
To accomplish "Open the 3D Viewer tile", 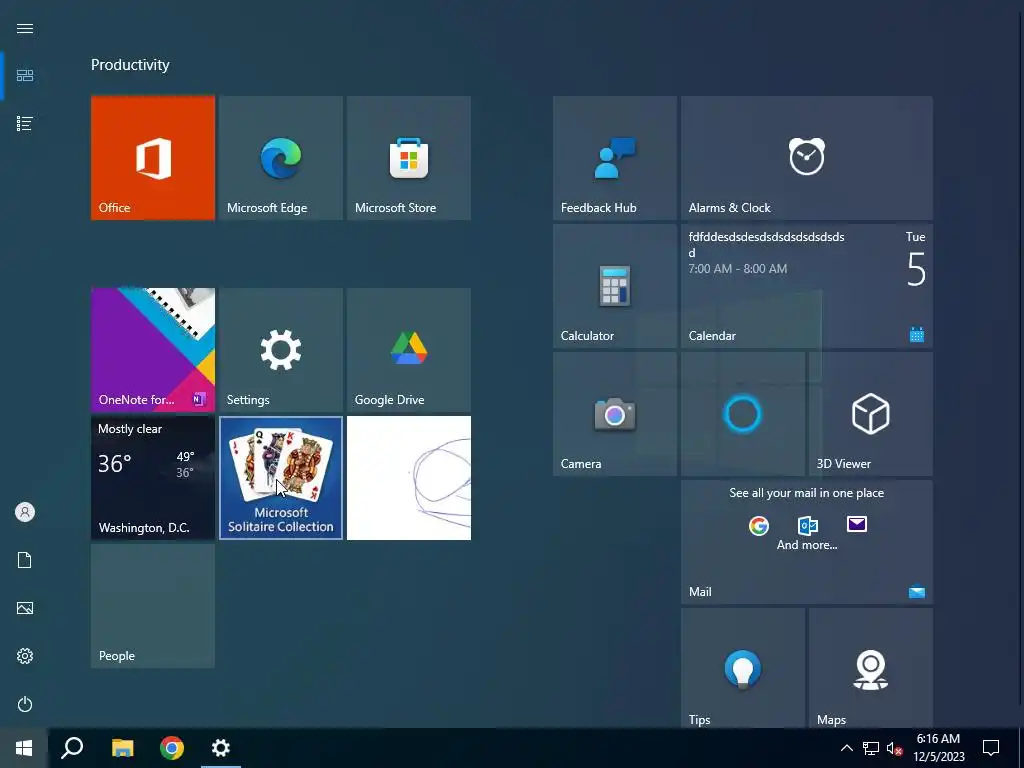I will 871,414.
